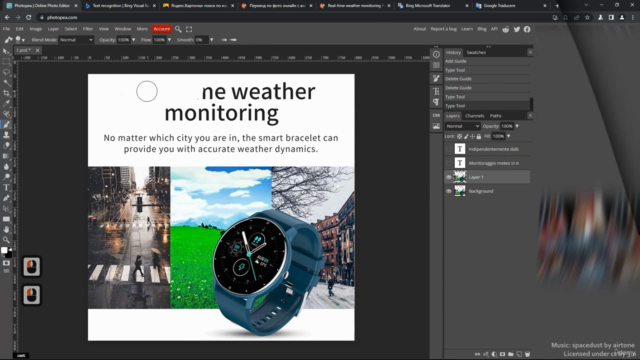
Task: Open the Properties side panel icon
Action: (436, 65)
